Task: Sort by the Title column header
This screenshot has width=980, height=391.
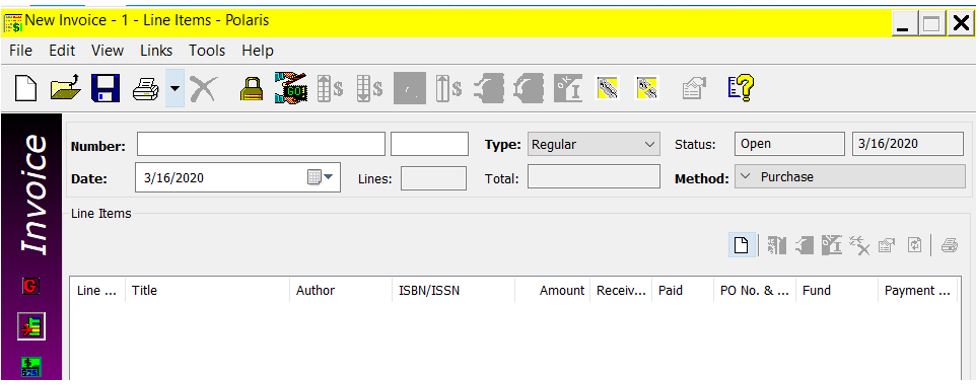Action: (208, 290)
